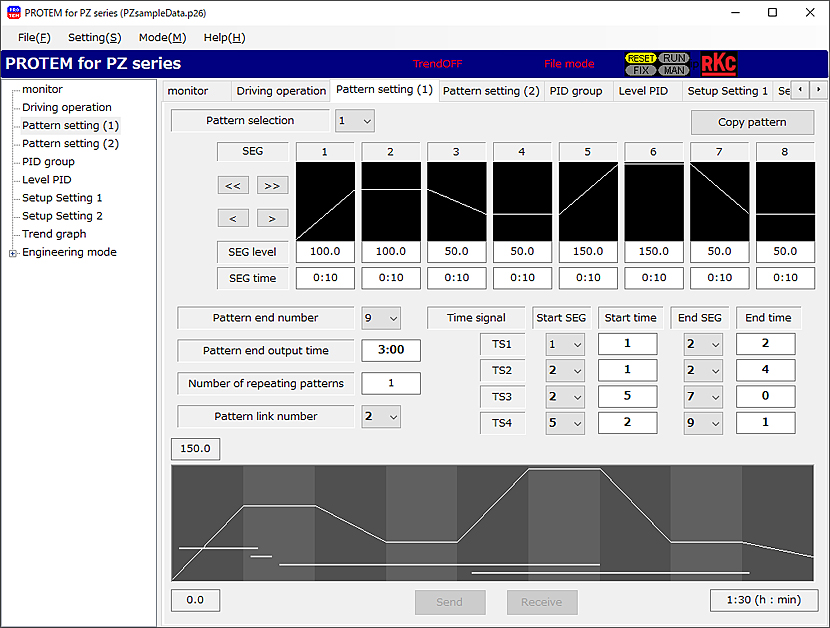Click the Receive button
Image resolution: width=830 pixels, height=628 pixels.
click(542, 602)
